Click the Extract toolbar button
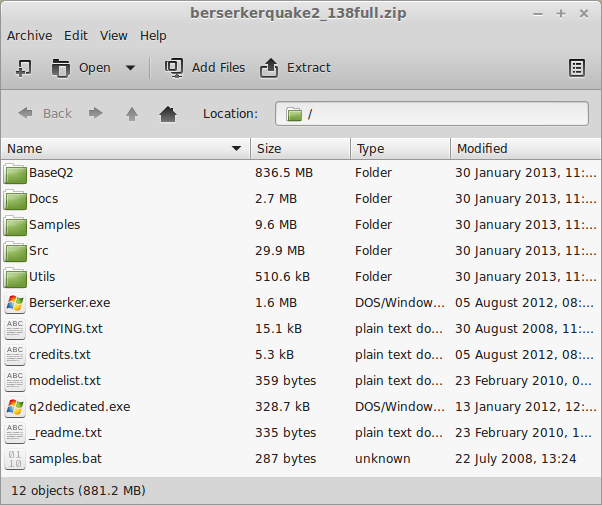The width and height of the screenshot is (602, 505). coord(295,68)
